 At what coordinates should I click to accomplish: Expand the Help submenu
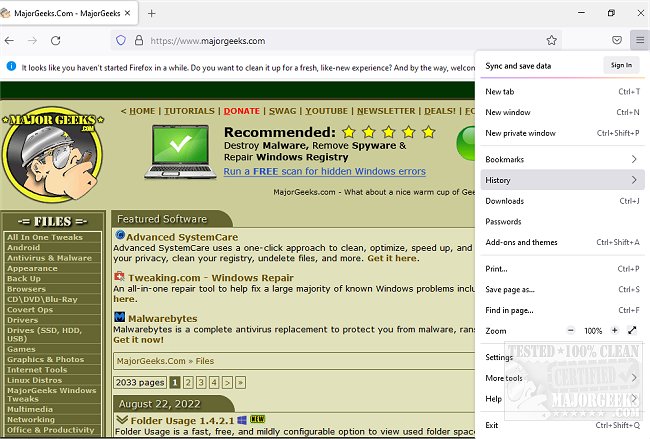[562, 398]
